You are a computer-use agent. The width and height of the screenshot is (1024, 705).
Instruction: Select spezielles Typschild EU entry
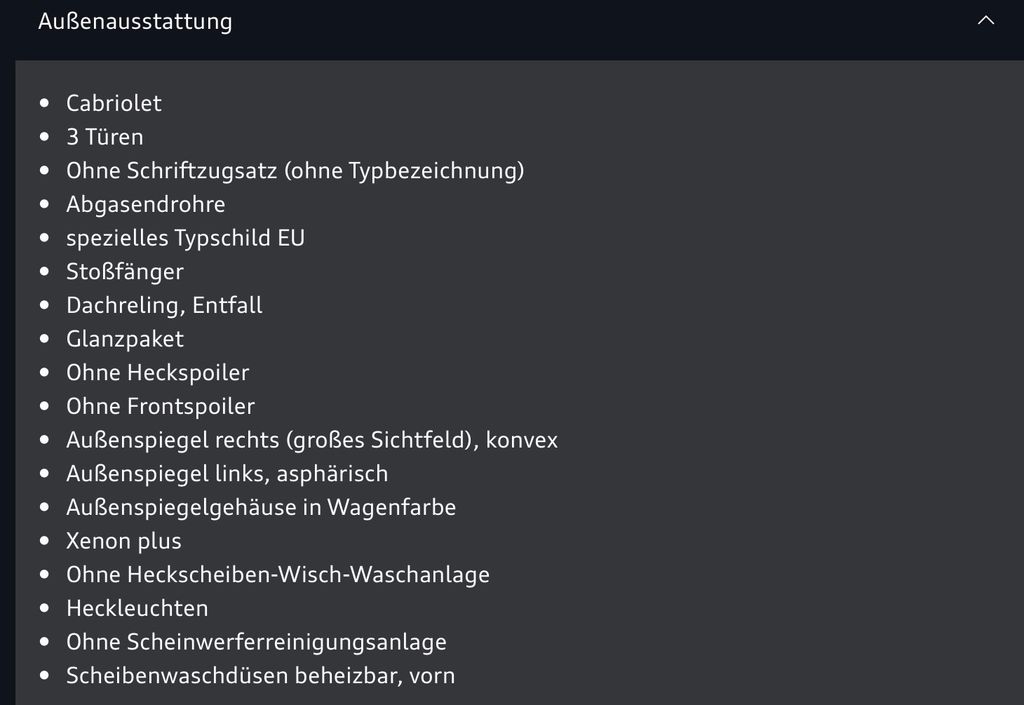(x=185, y=238)
